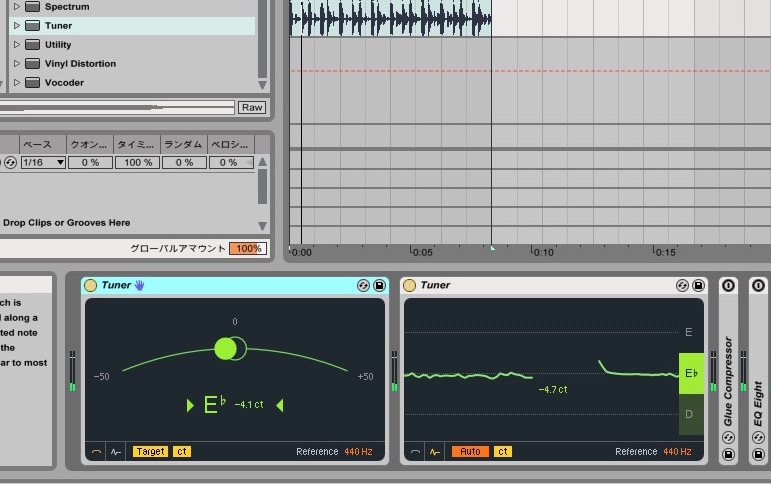Click first Tuner Reference 440 Hz value
The image size is (771, 484).
click(x=358, y=452)
